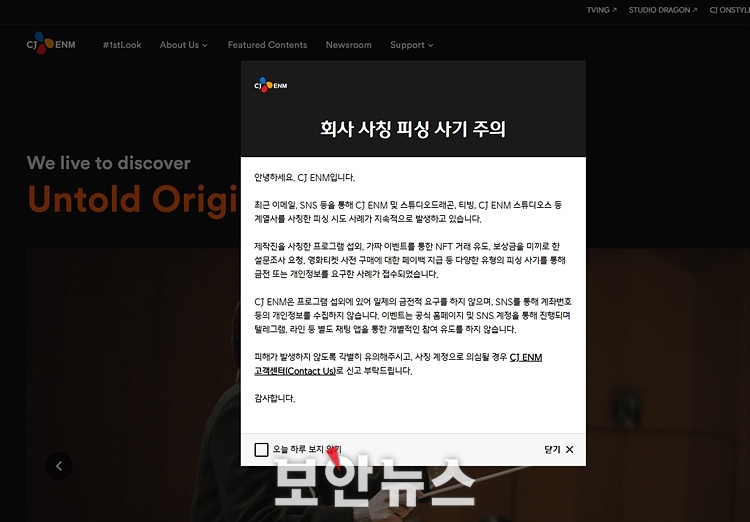Image resolution: width=750 pixels, height=522 pixels.
Task: Click the CJ ENM logo inside the popup
Action: (271, 85)
